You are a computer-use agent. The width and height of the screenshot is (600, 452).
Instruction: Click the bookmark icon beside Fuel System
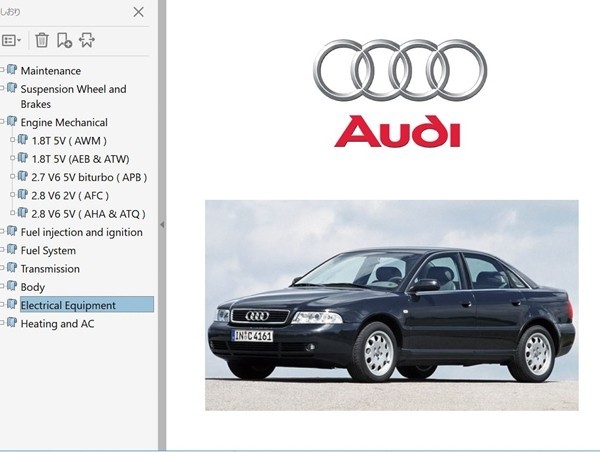click(x=12, y=250)
